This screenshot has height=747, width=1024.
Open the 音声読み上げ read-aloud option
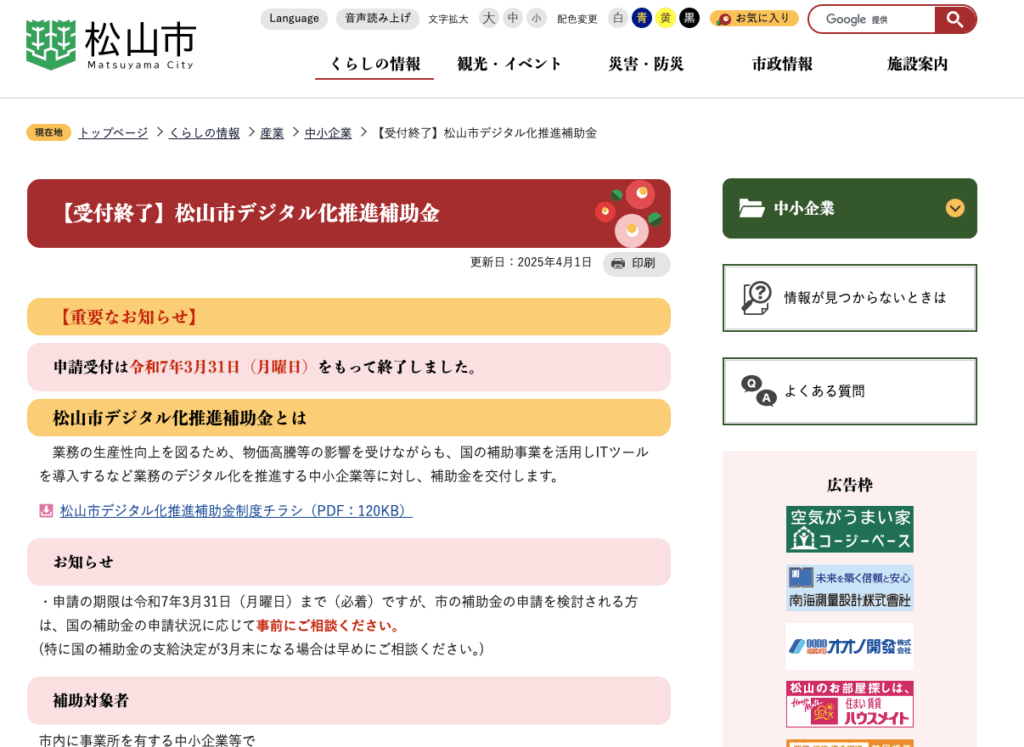(377, 18)
